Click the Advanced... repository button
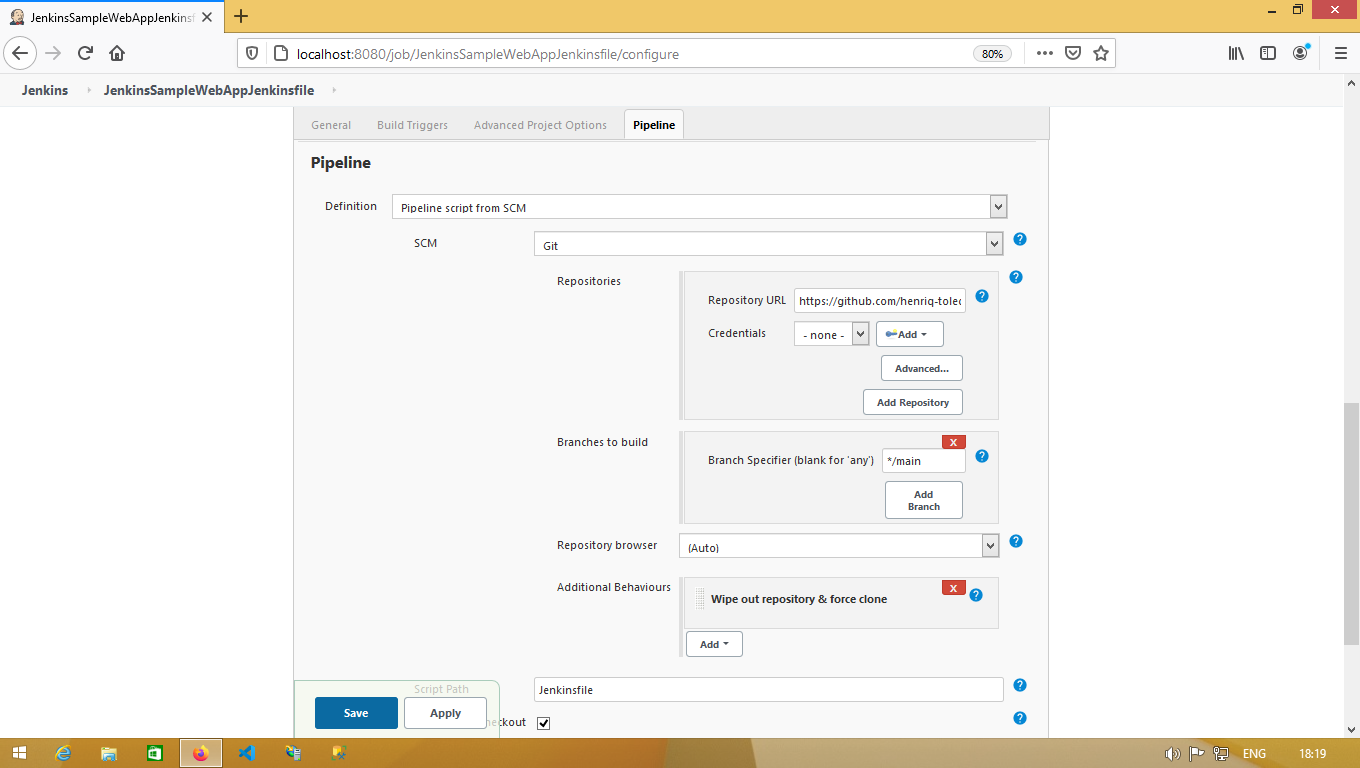1360x768 pixels. (922, 368)
